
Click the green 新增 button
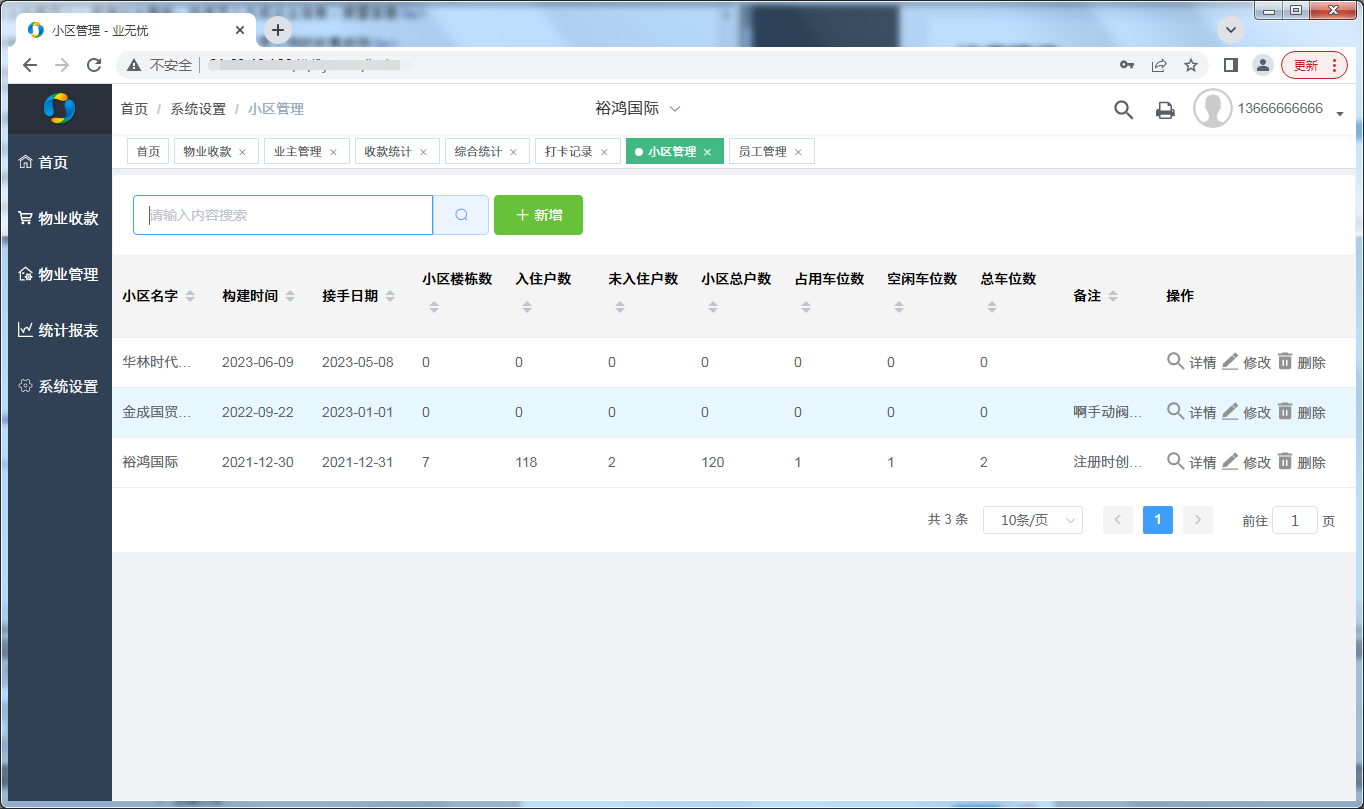[x=538, y=215]
